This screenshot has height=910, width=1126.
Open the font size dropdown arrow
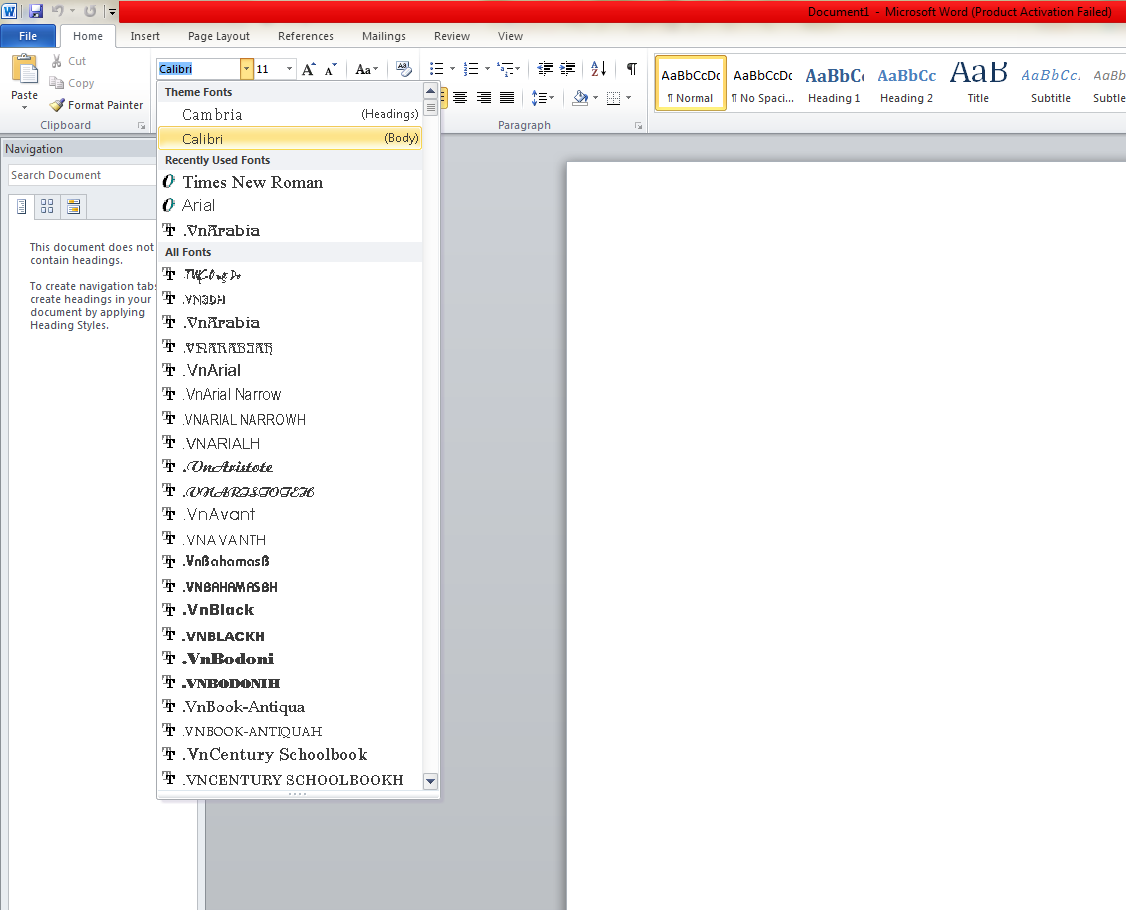click(x=289, y=69)
